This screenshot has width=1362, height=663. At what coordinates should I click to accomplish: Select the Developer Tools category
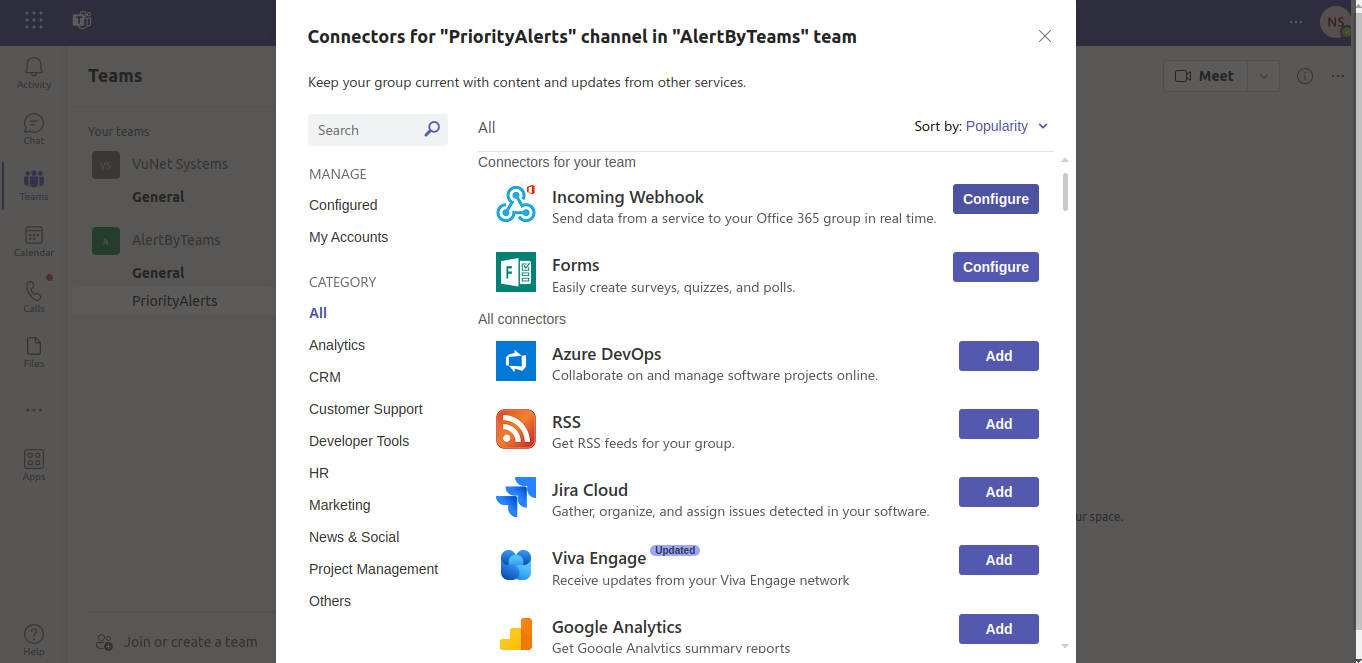[359, 441]
